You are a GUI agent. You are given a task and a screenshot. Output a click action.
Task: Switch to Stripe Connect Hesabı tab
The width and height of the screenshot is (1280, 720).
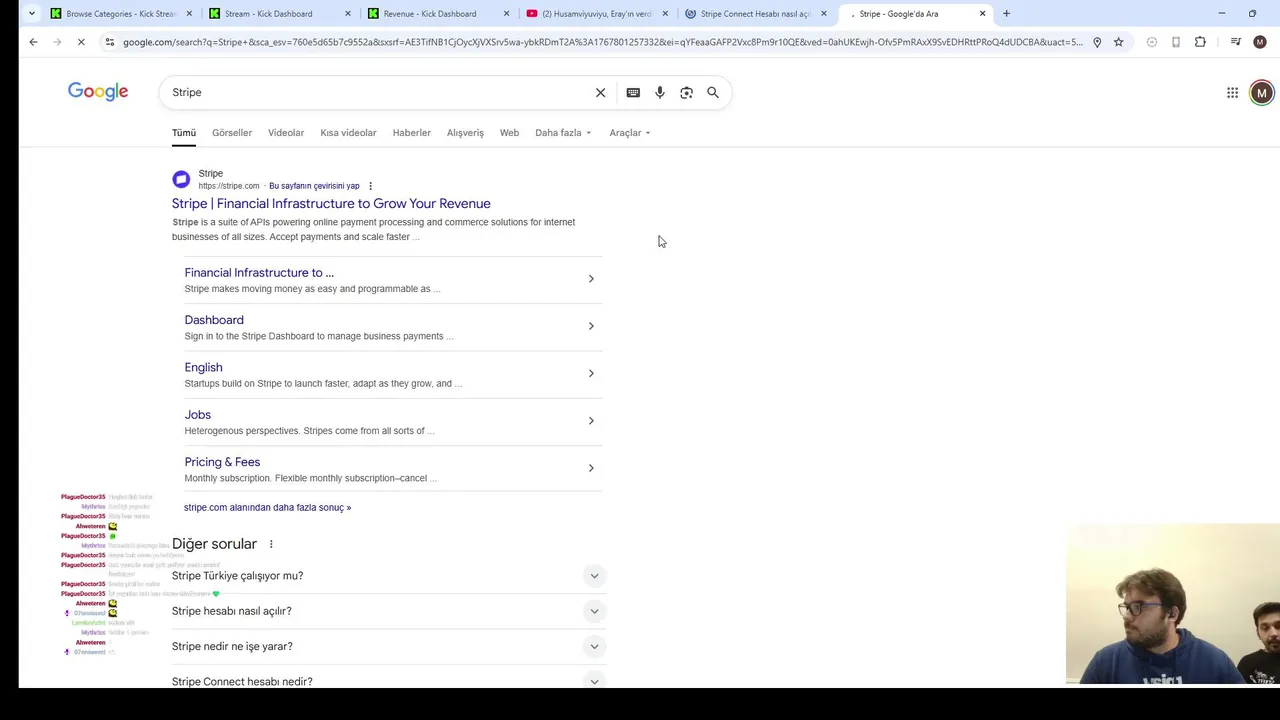756,14
